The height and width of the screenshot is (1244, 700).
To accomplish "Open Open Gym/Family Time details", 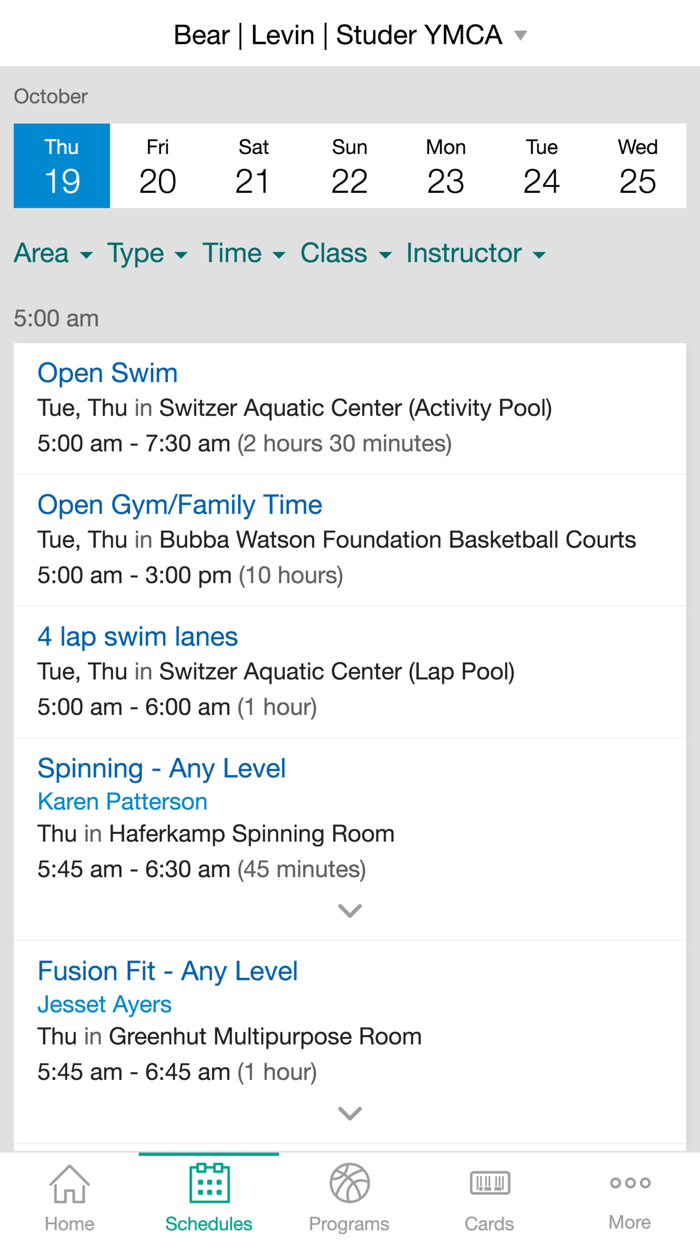I will tap(179, 505).
